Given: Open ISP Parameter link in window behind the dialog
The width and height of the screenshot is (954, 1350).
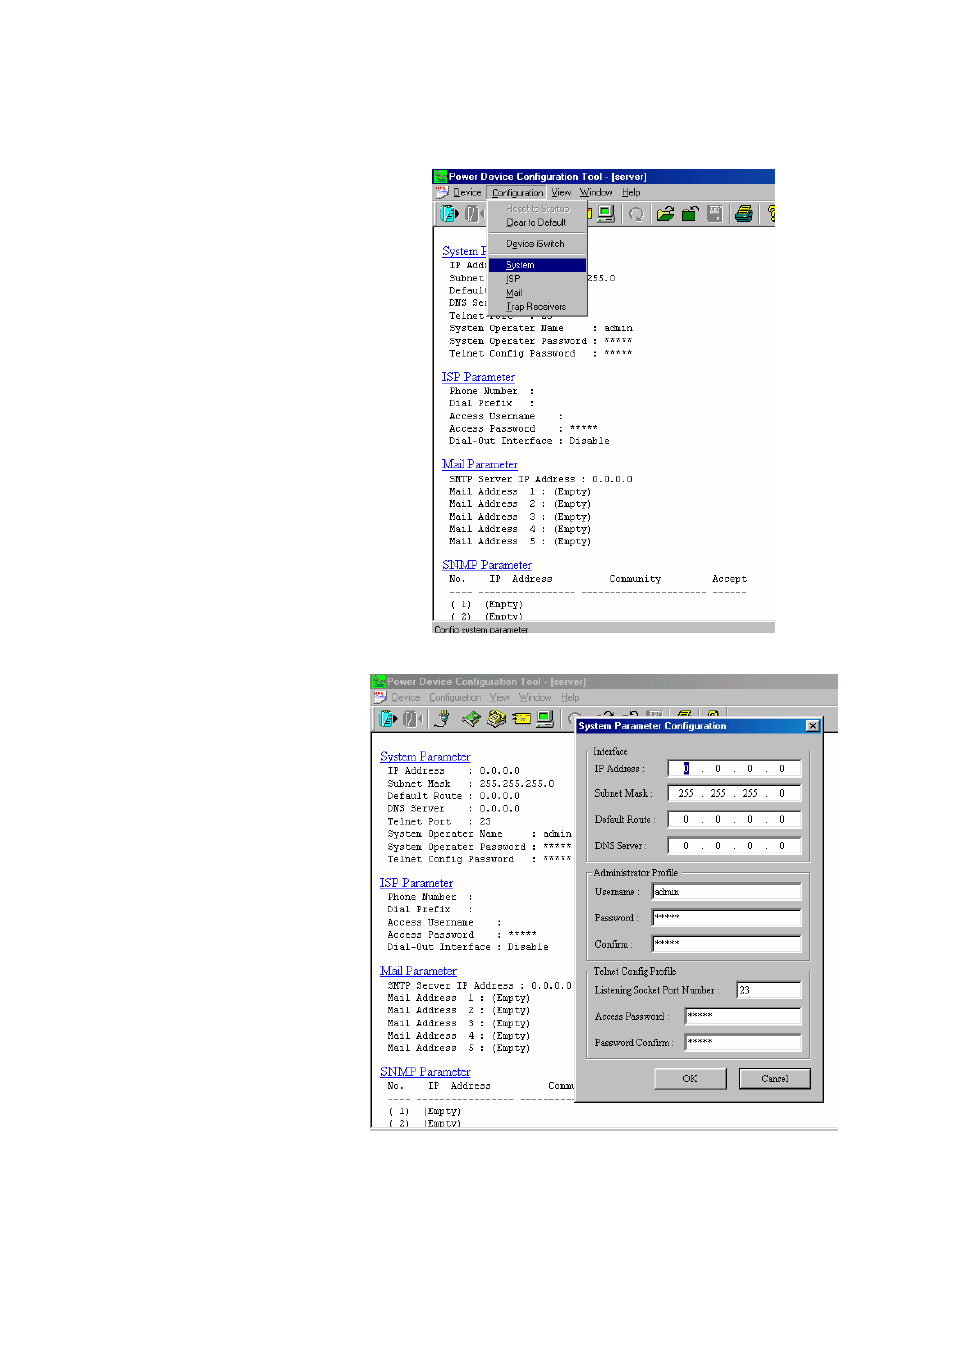Looking at the screenshot, I should click(x=416, y=883).
